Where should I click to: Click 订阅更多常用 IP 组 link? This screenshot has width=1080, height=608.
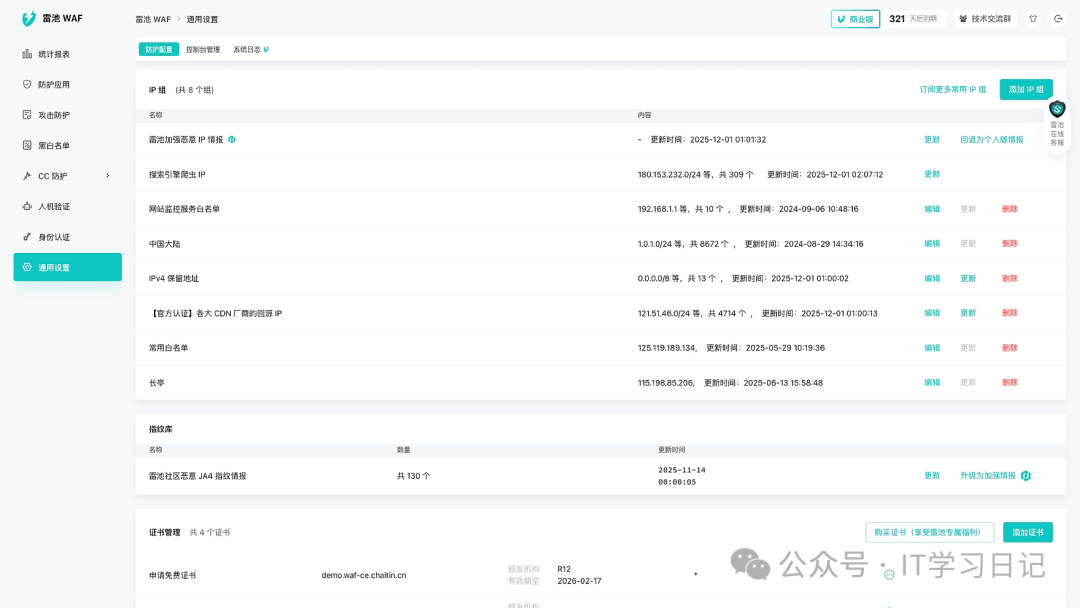click(x=952, y=89)
